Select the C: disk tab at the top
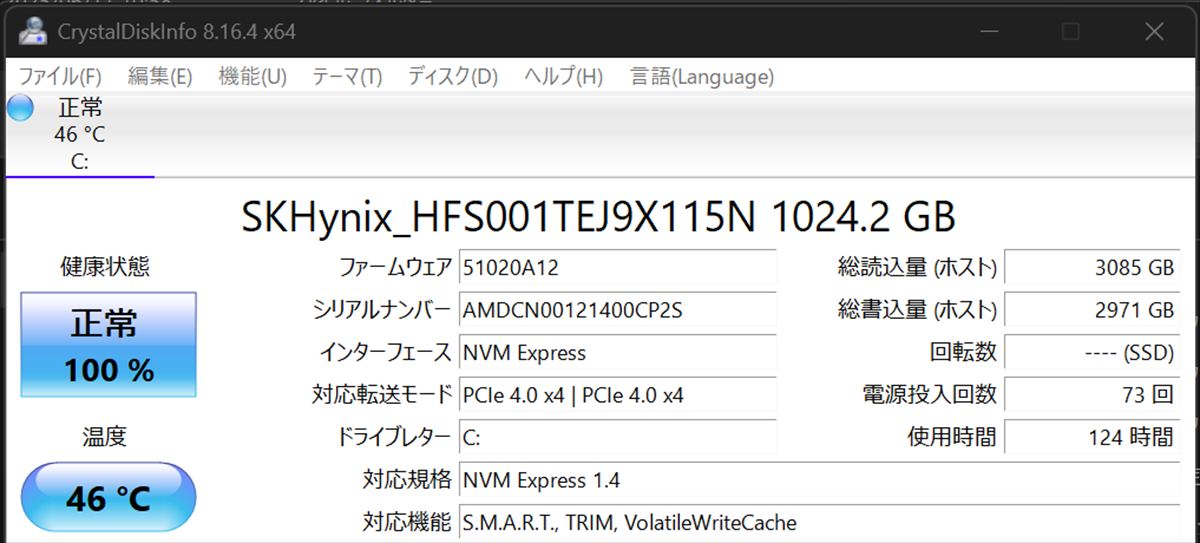Image resolution: width=1200 pixels, height=543 pixels. click(80, 134)
